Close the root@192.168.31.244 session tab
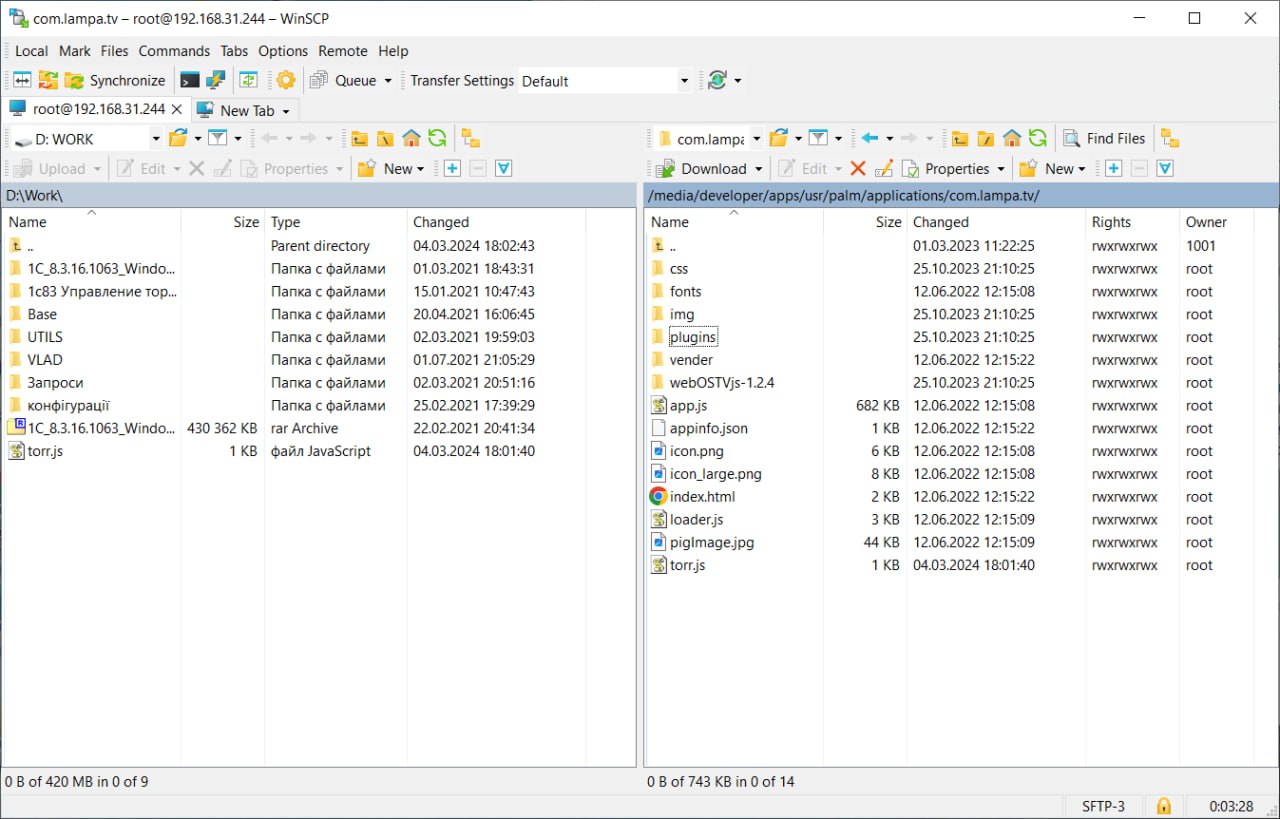 [x=177, y=109]
